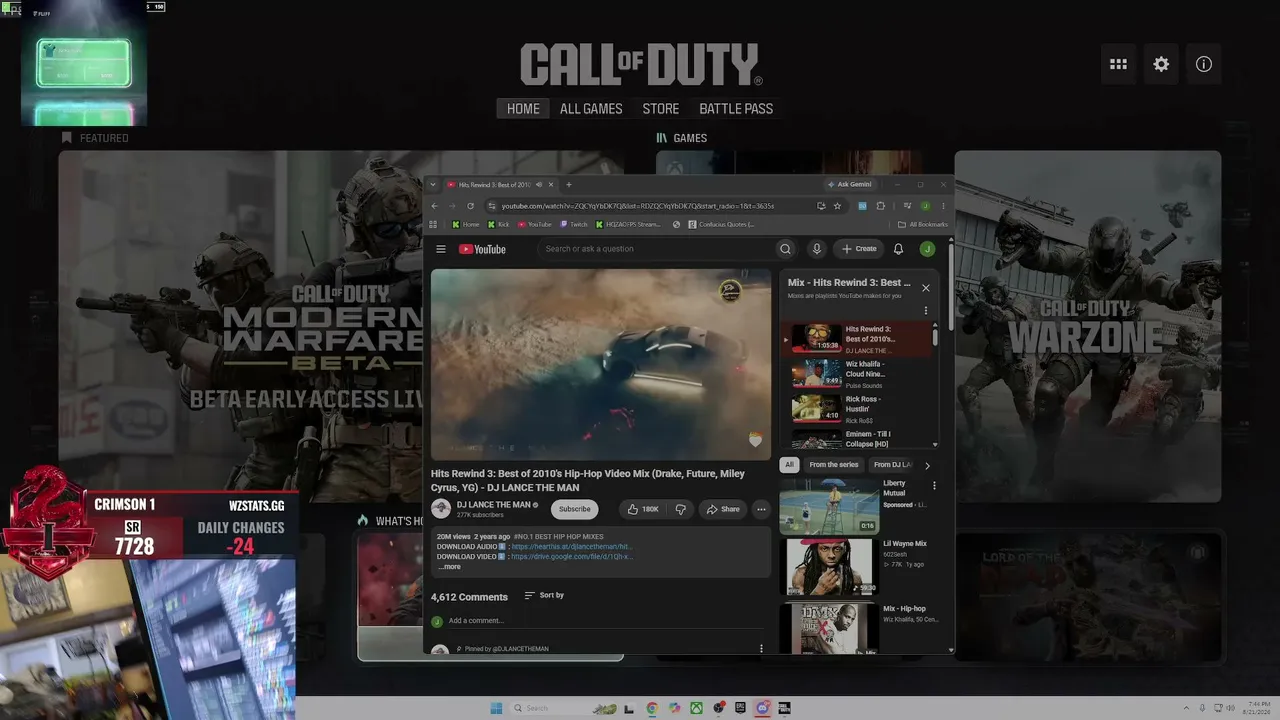Open the hearthis.at download audio link
This screenshot has width=1280, height=720.
coord(571,547)
